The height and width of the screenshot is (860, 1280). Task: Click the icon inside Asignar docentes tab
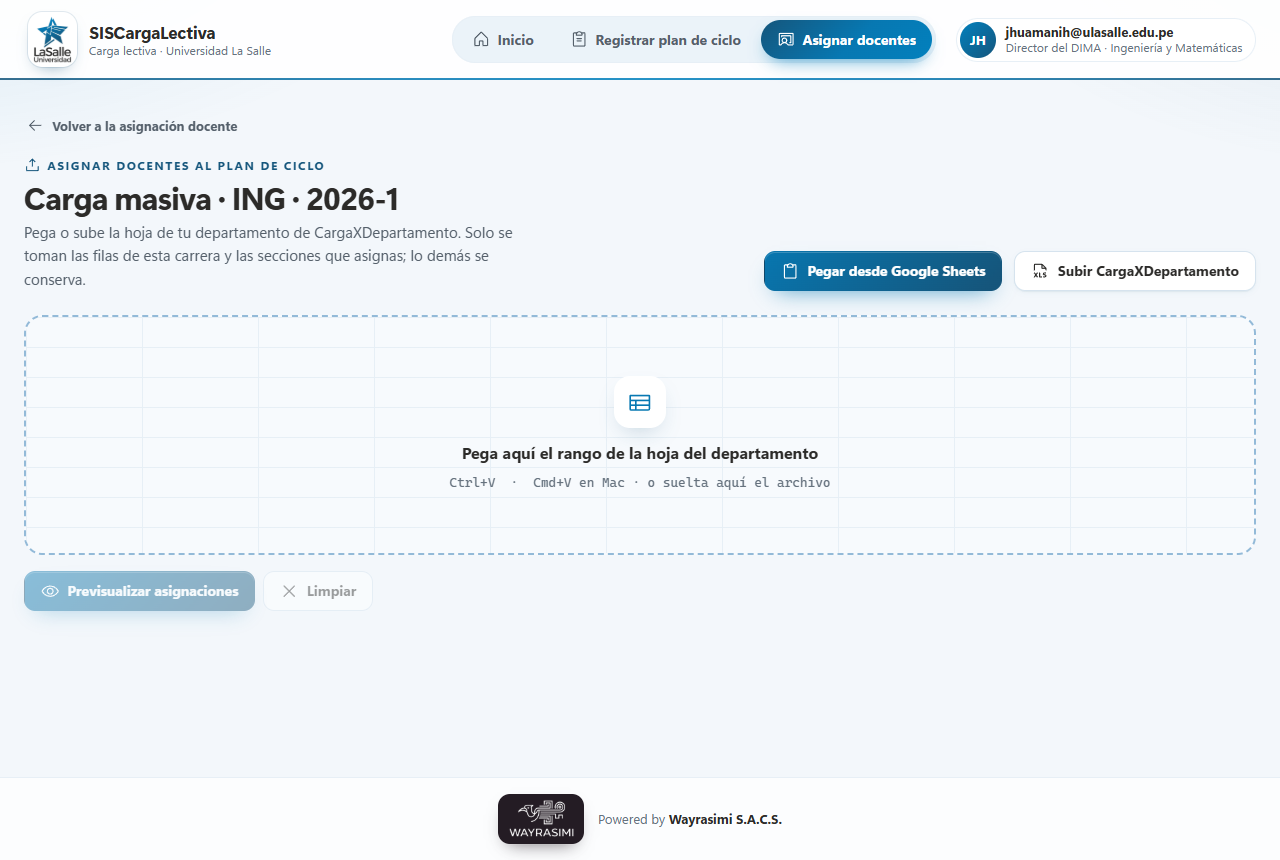(x=786, y=40)
